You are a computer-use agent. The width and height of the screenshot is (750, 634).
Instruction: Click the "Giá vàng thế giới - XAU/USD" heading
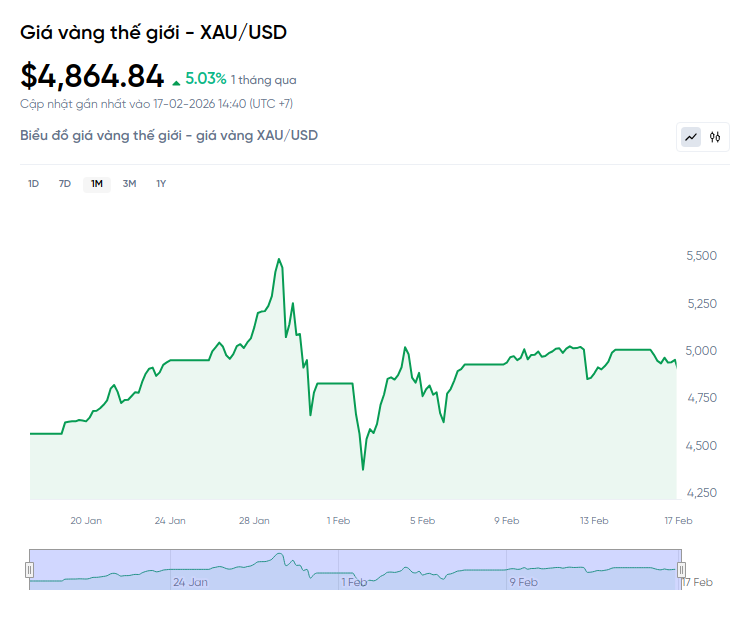153,32
